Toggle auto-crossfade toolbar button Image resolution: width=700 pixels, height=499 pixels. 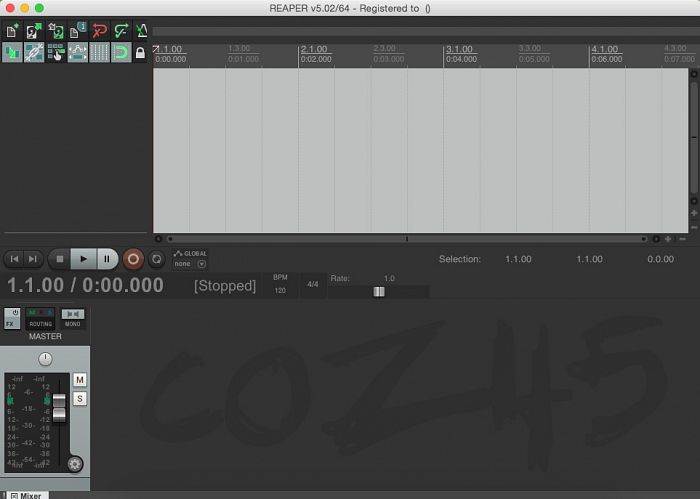point(12,53)
